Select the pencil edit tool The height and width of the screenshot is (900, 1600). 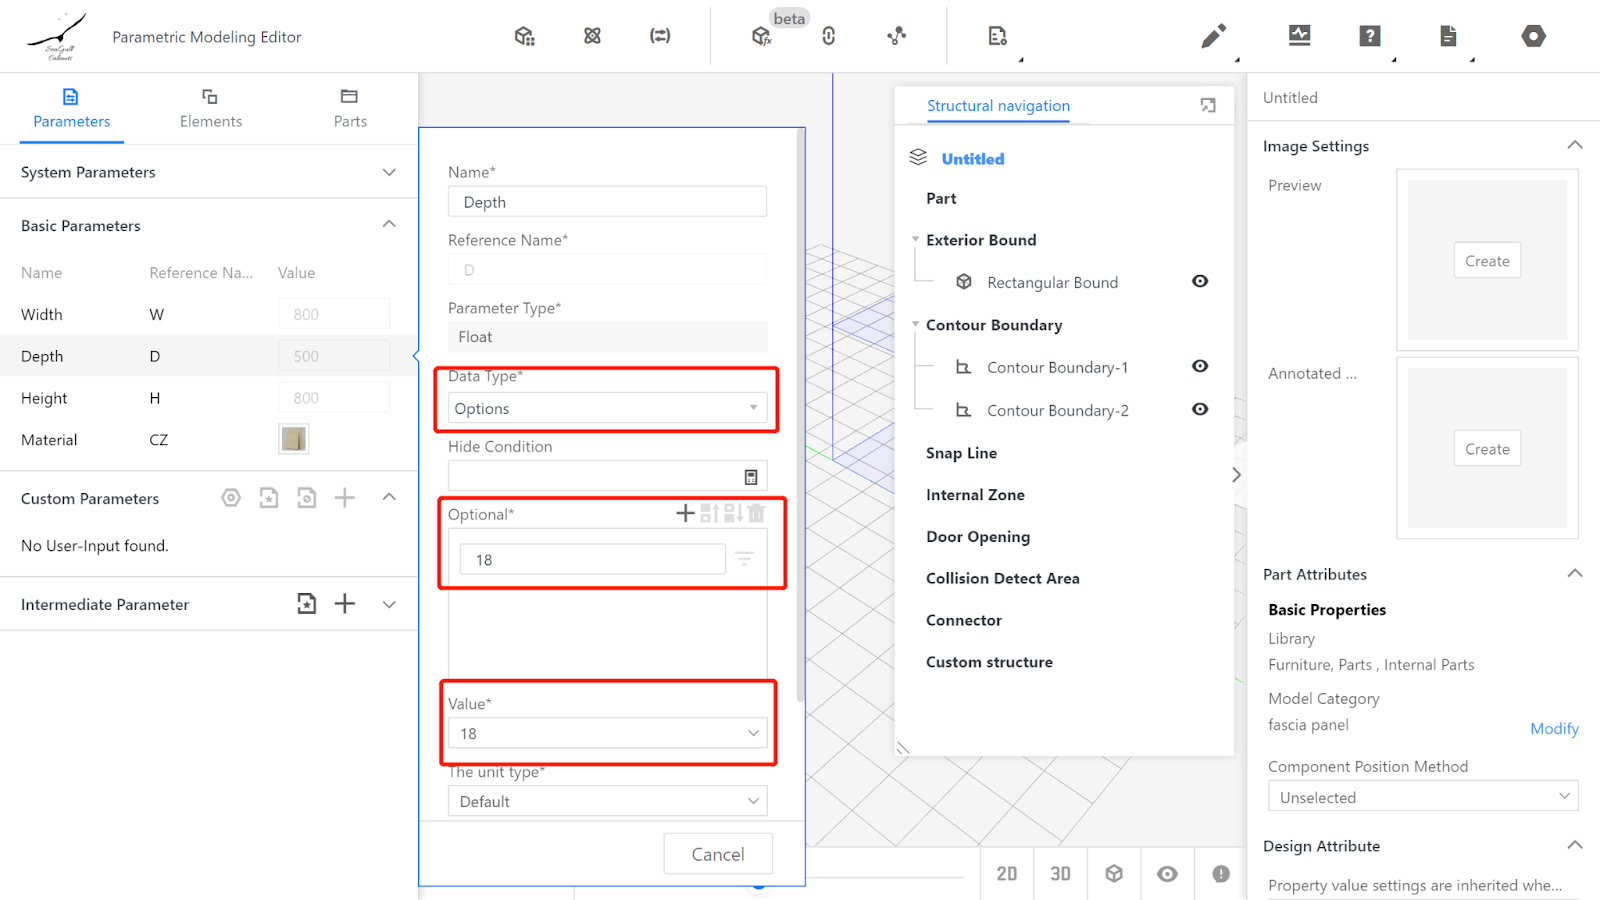(x=1213, y=37)
